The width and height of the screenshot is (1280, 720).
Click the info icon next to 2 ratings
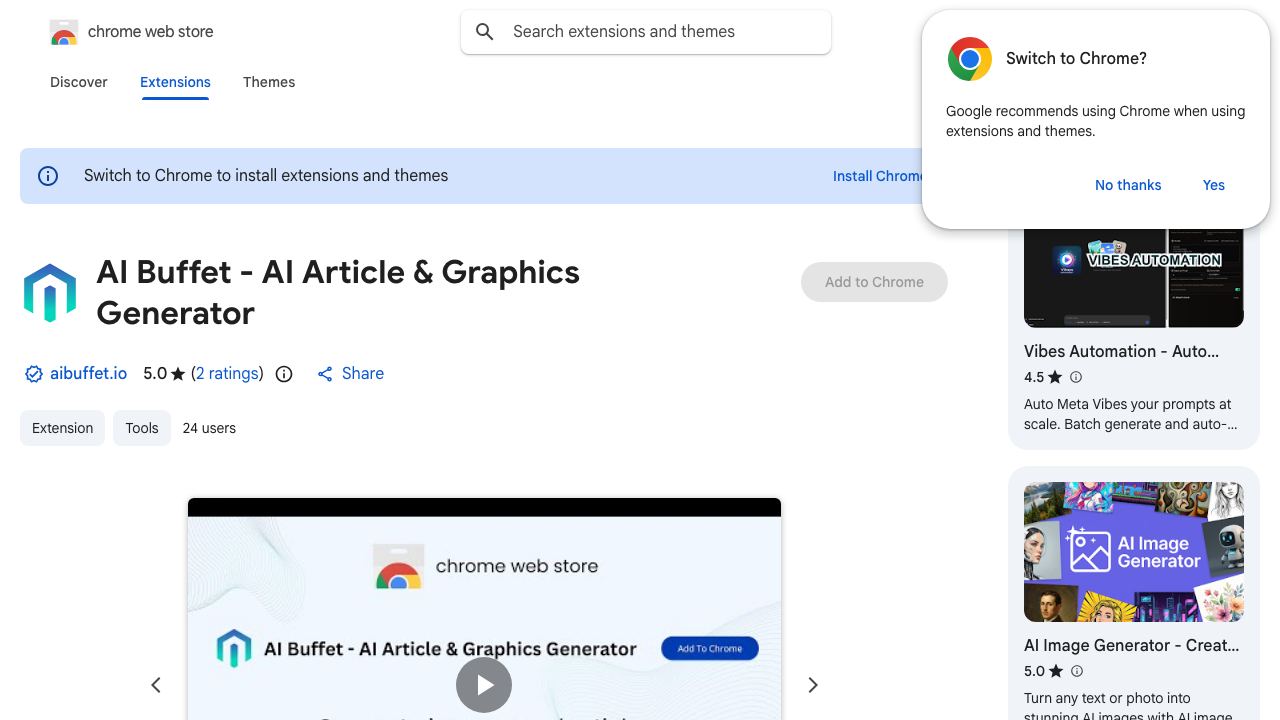tap(284, 374)
